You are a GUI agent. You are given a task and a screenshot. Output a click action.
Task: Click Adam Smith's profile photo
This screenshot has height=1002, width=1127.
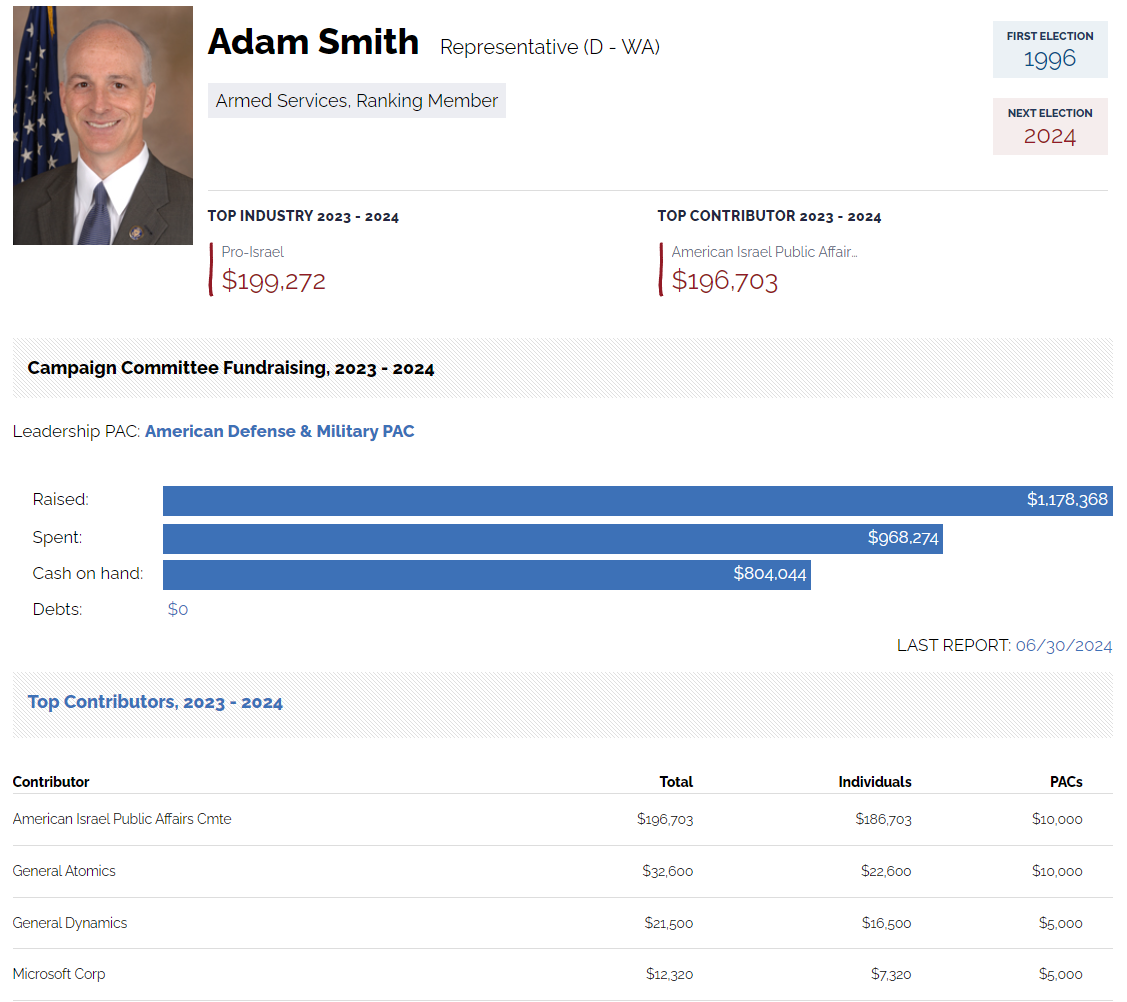(102, 125)
